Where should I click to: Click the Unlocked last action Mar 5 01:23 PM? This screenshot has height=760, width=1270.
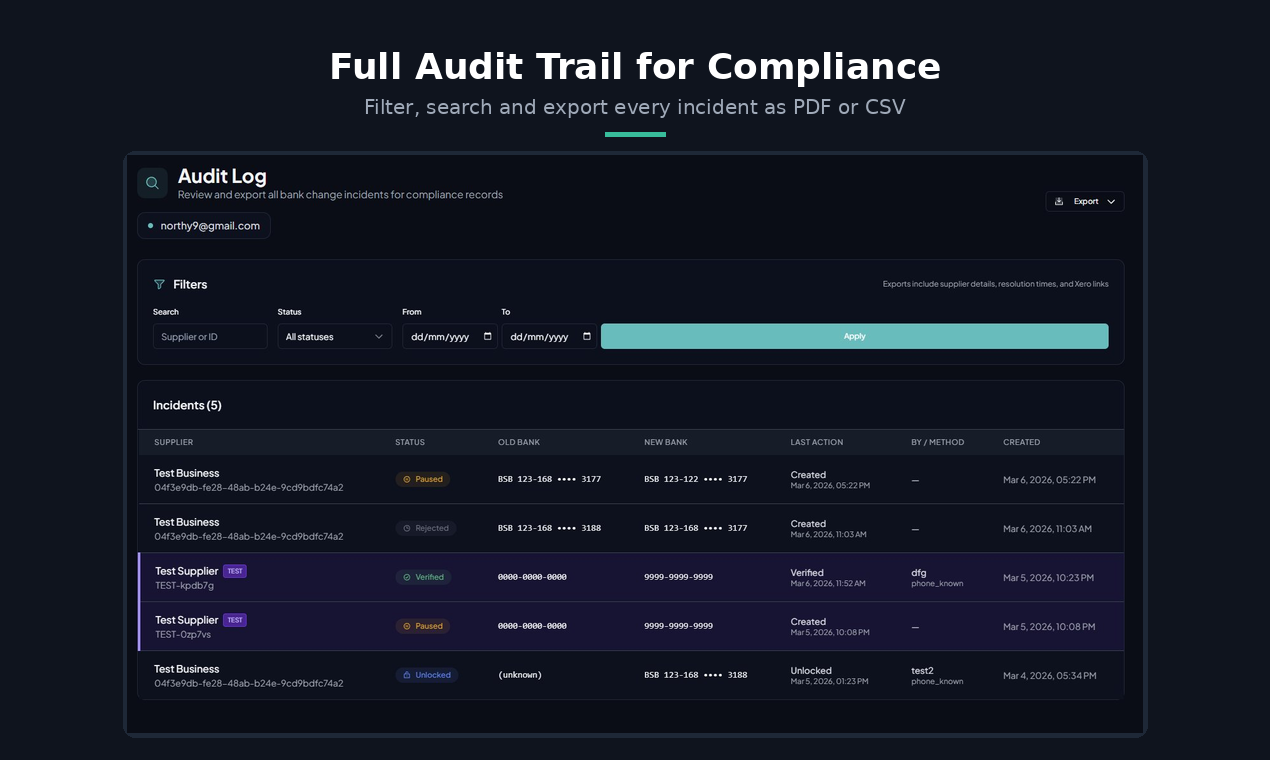829,676
